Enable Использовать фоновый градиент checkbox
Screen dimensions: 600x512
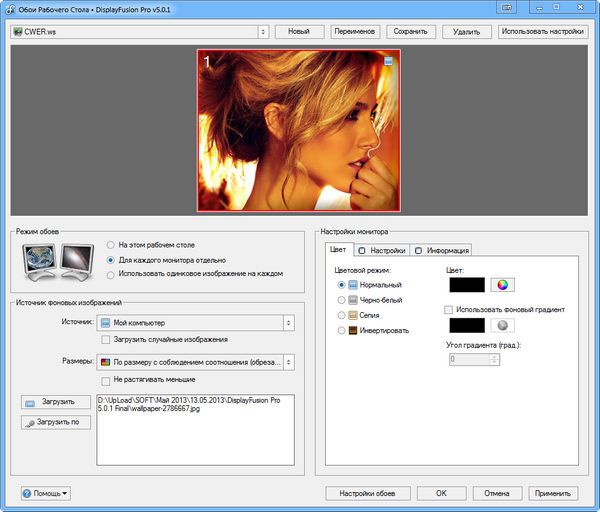[x=449, y=310]
